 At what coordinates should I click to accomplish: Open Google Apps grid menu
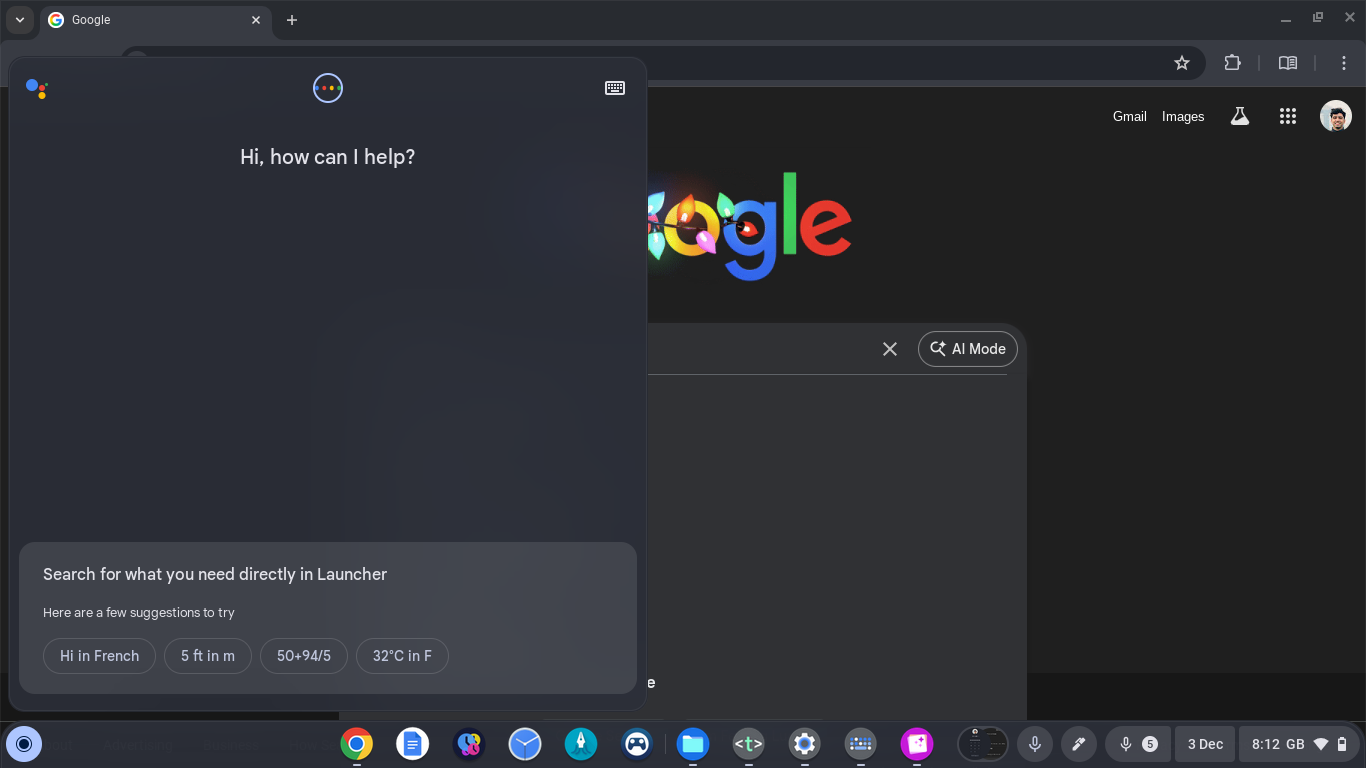tap(1288, 117)
